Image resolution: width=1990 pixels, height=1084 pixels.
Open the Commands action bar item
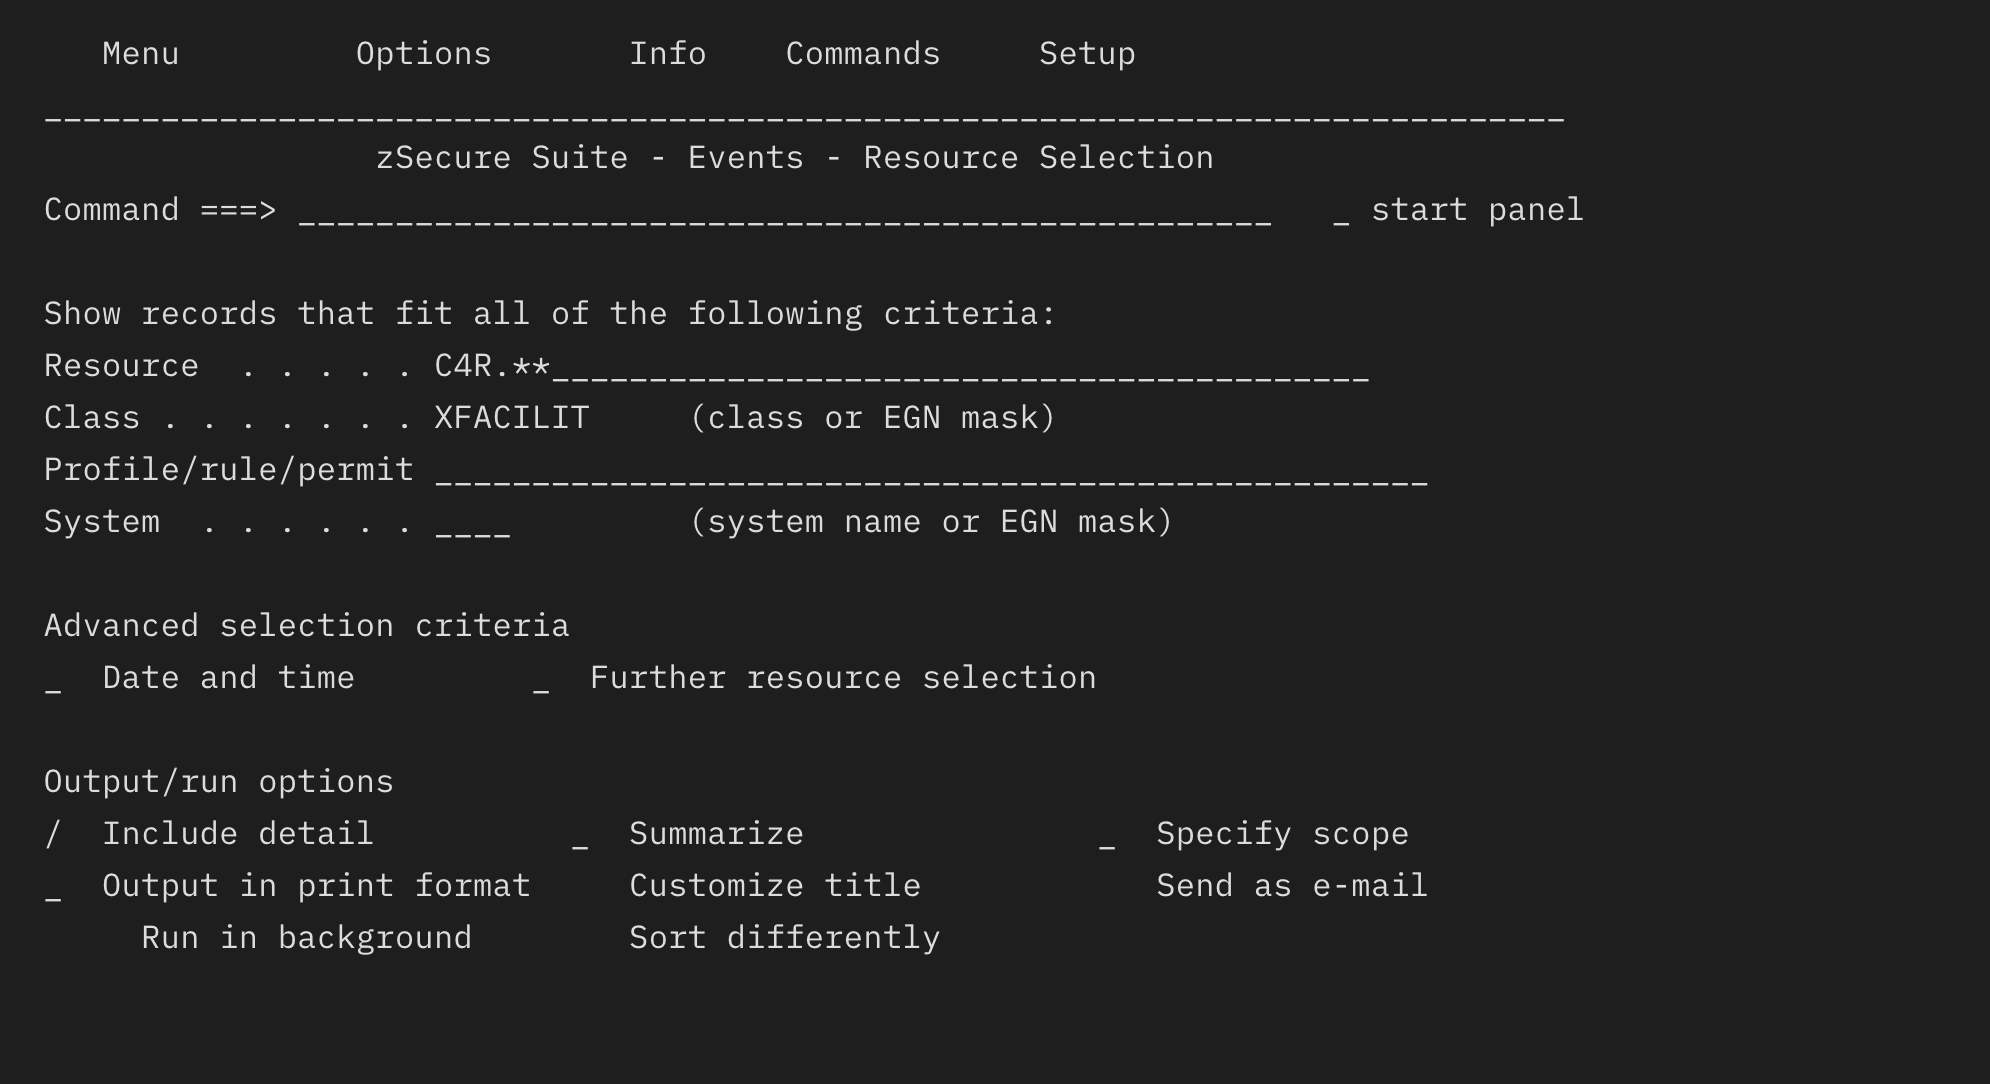[x=861, y=53]
